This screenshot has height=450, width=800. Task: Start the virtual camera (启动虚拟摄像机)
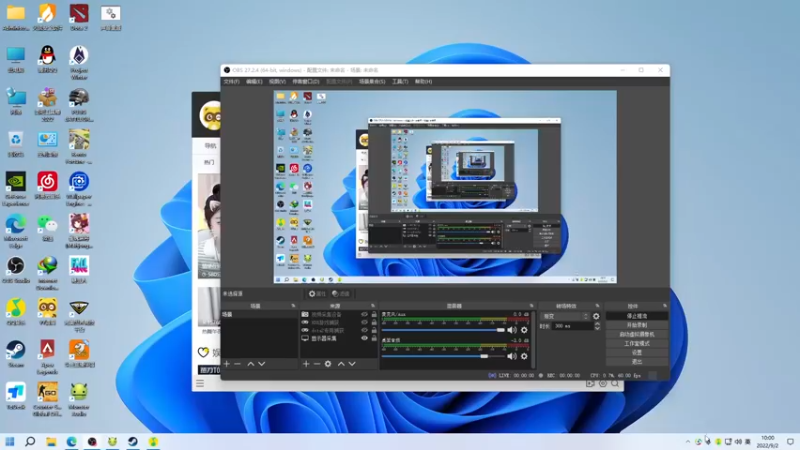point(637,335)
